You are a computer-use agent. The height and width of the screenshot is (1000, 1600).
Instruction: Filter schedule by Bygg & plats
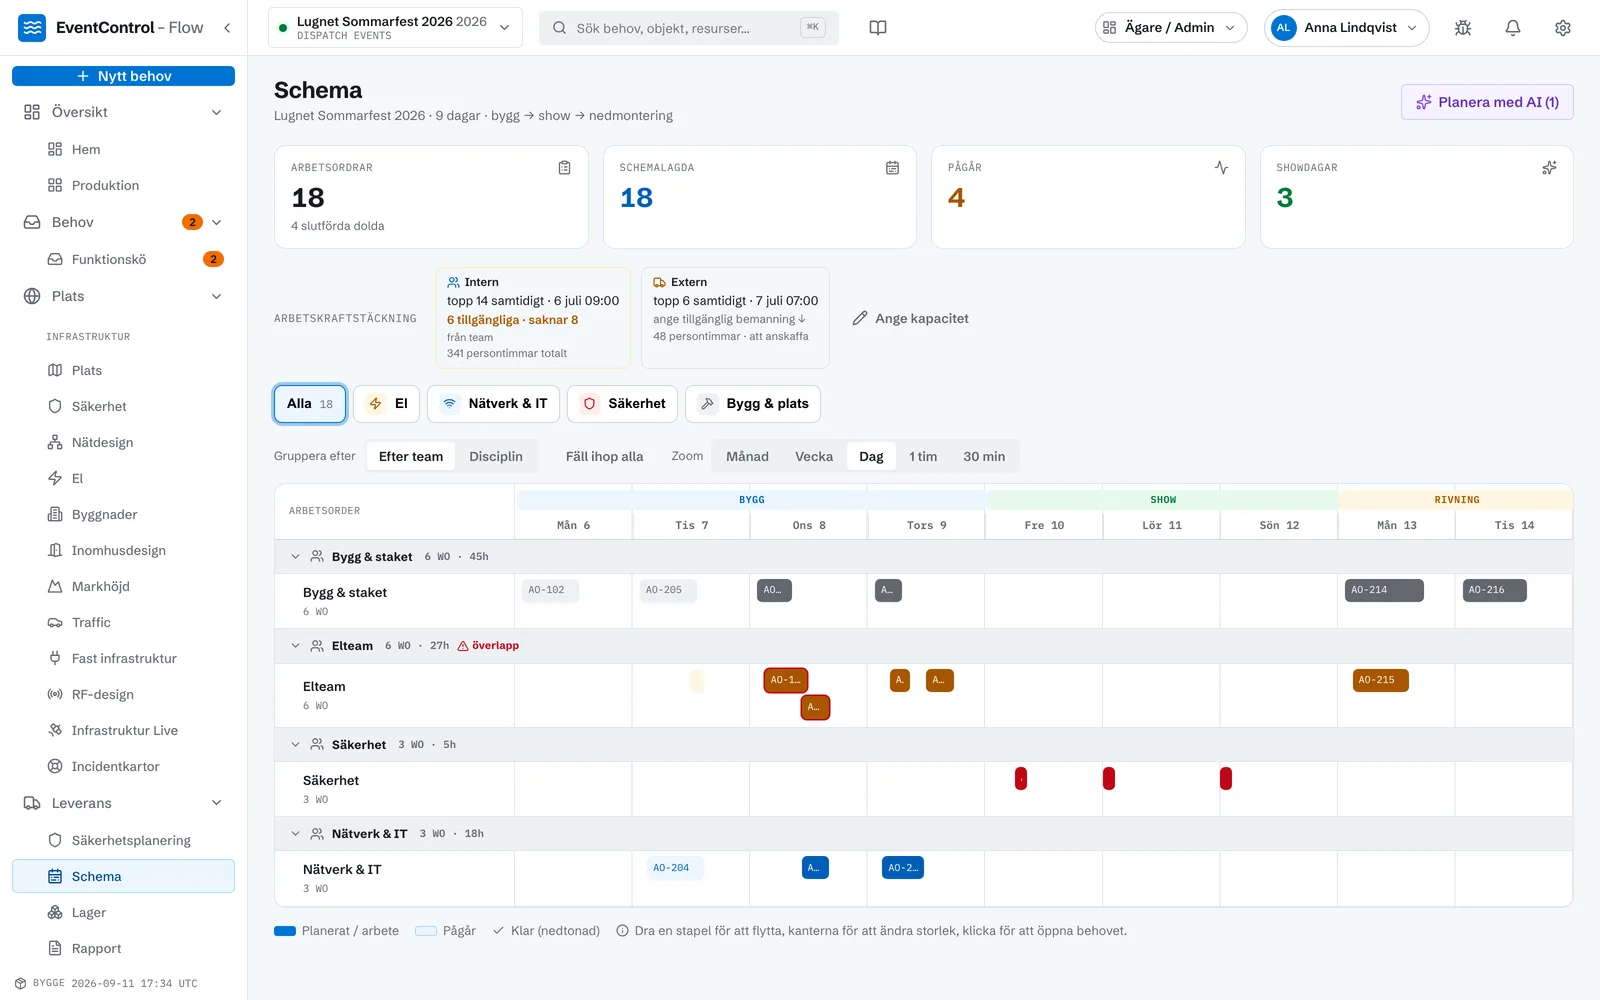[753, 404]
